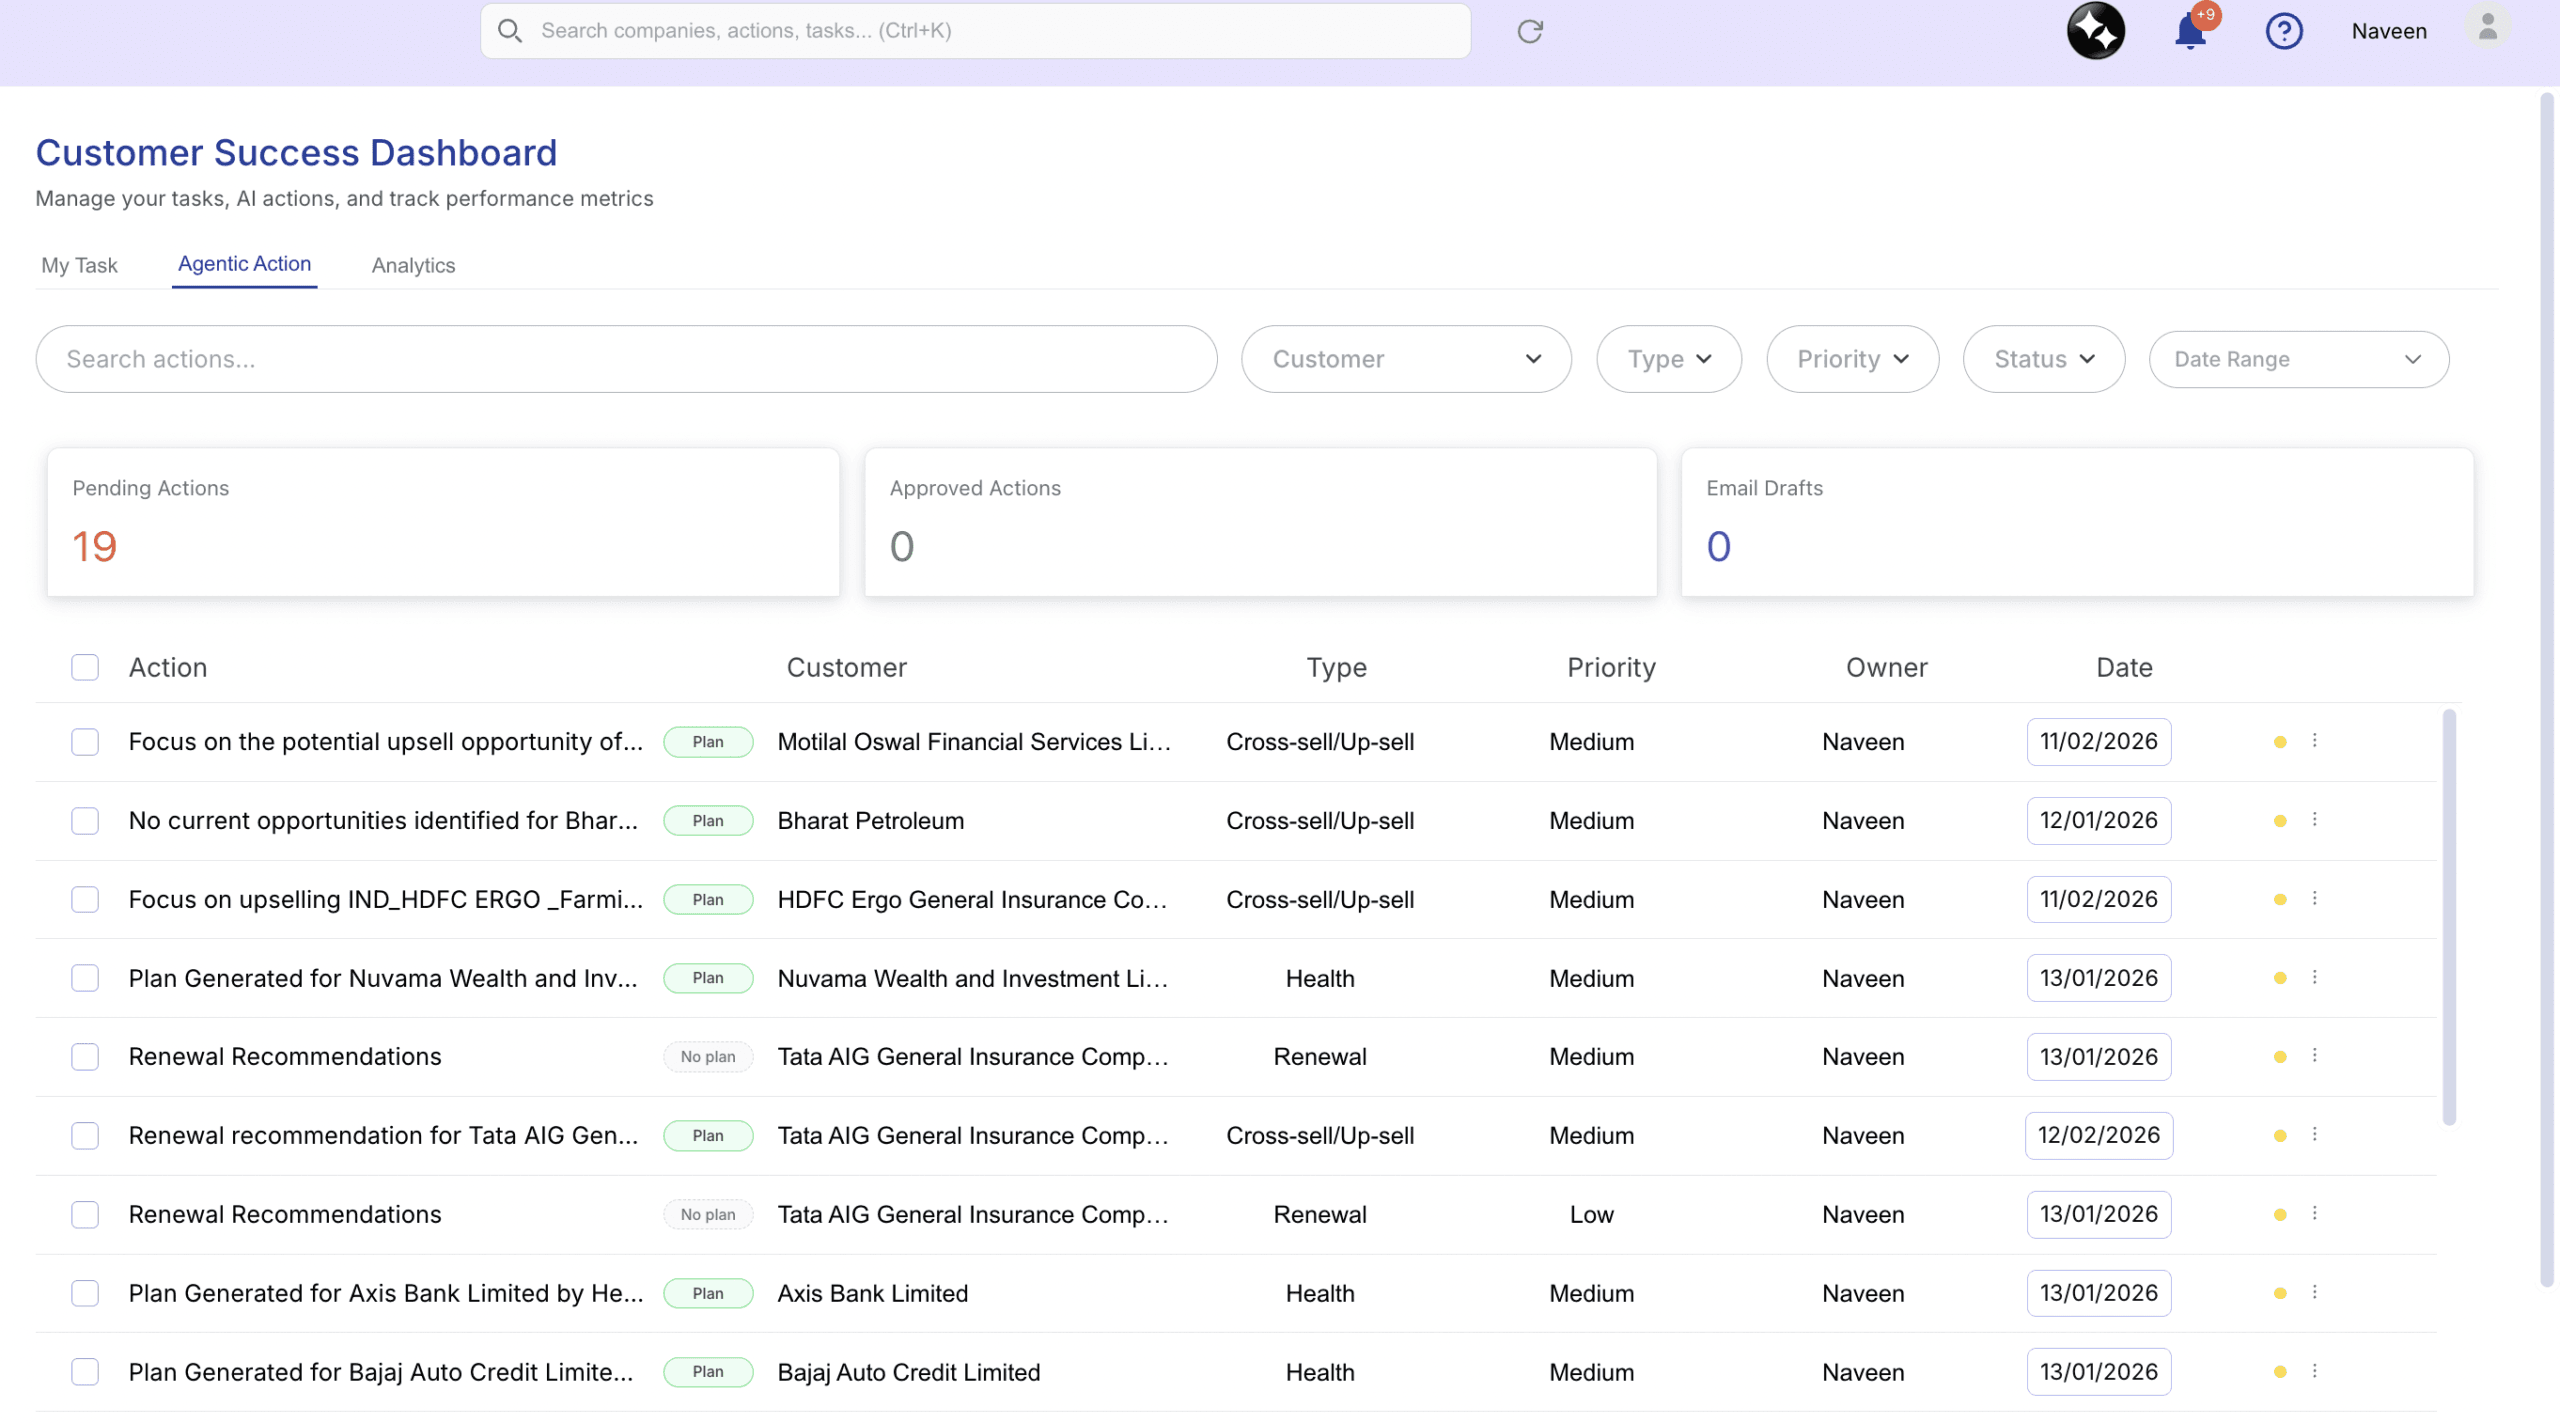Click the refresh icon beside search bar
2560x1423 pixels.
[x=1529, y=32]
